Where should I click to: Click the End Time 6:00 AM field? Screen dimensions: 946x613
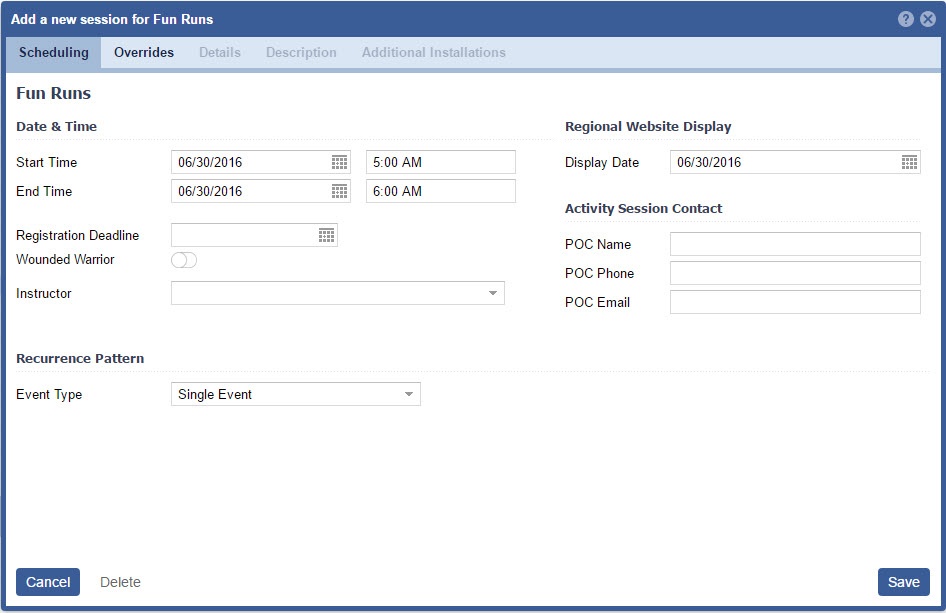click(x=440, y=191)
